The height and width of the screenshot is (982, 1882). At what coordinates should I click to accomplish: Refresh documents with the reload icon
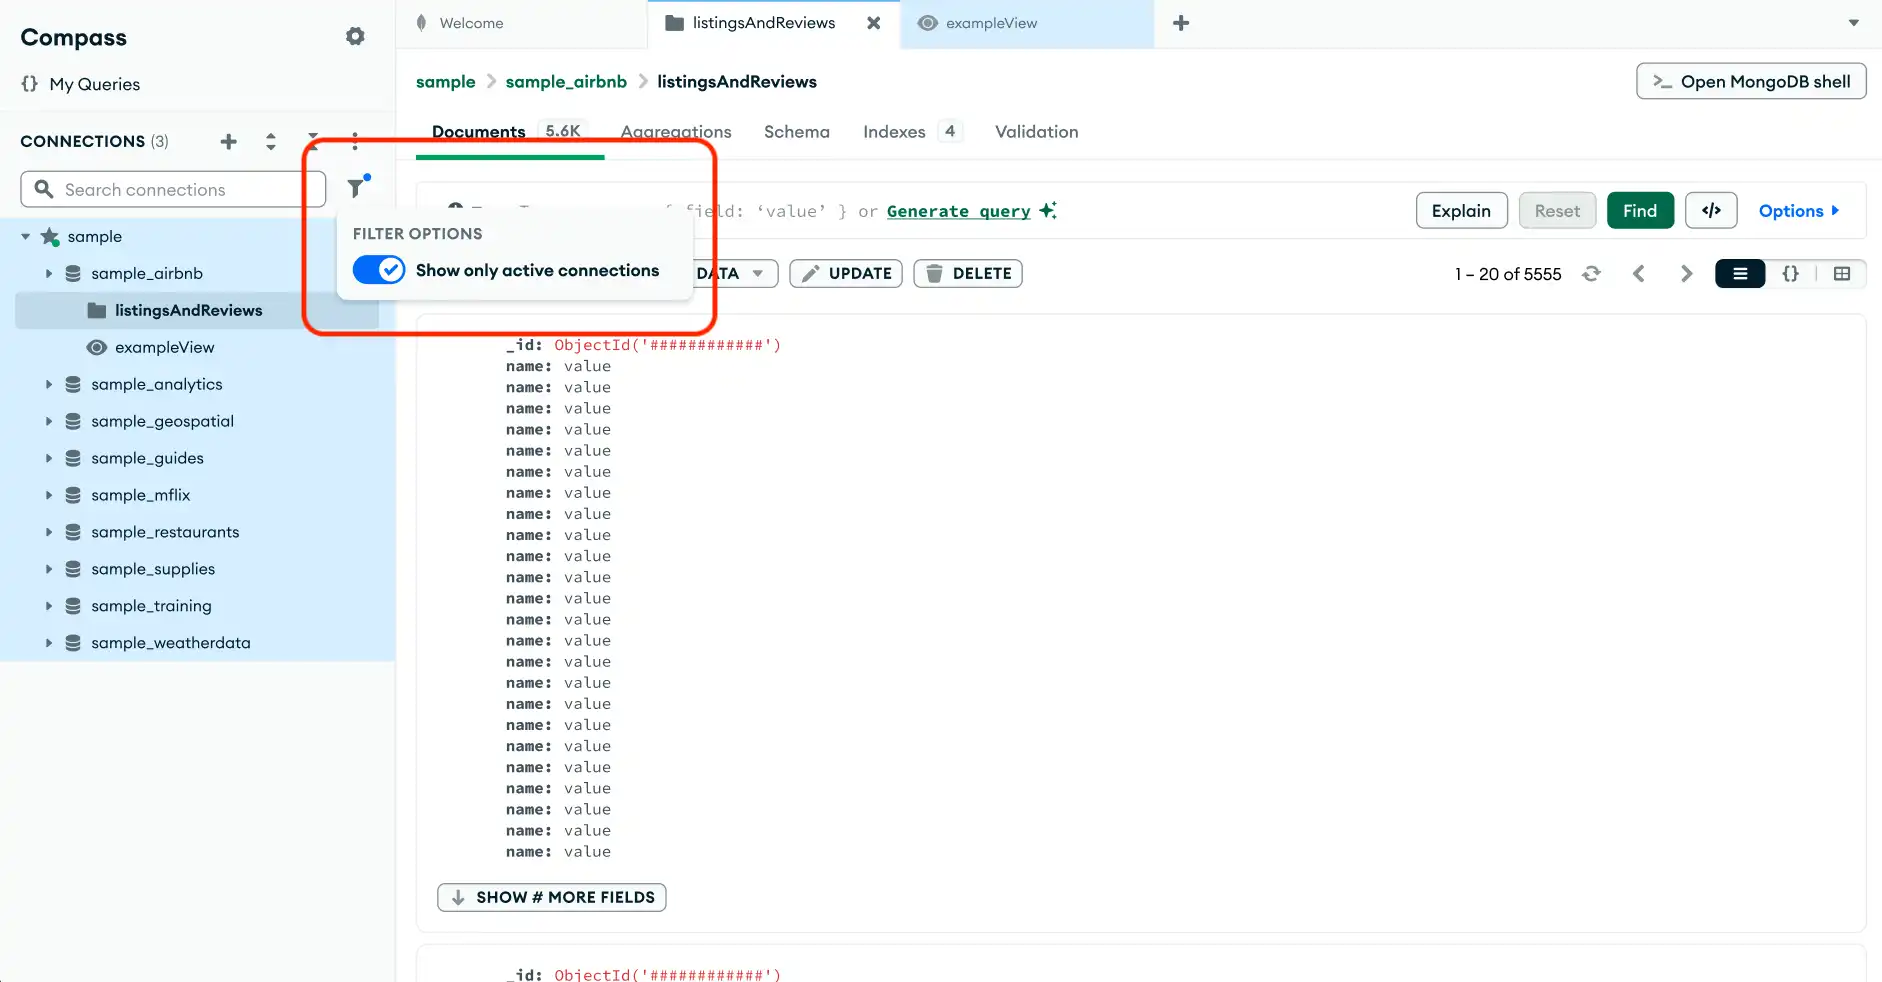tap(1591, 273)
